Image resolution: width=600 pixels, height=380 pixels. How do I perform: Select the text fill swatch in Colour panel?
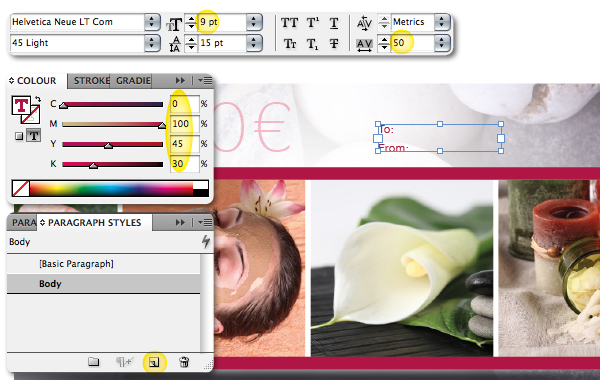pos(21,105)
